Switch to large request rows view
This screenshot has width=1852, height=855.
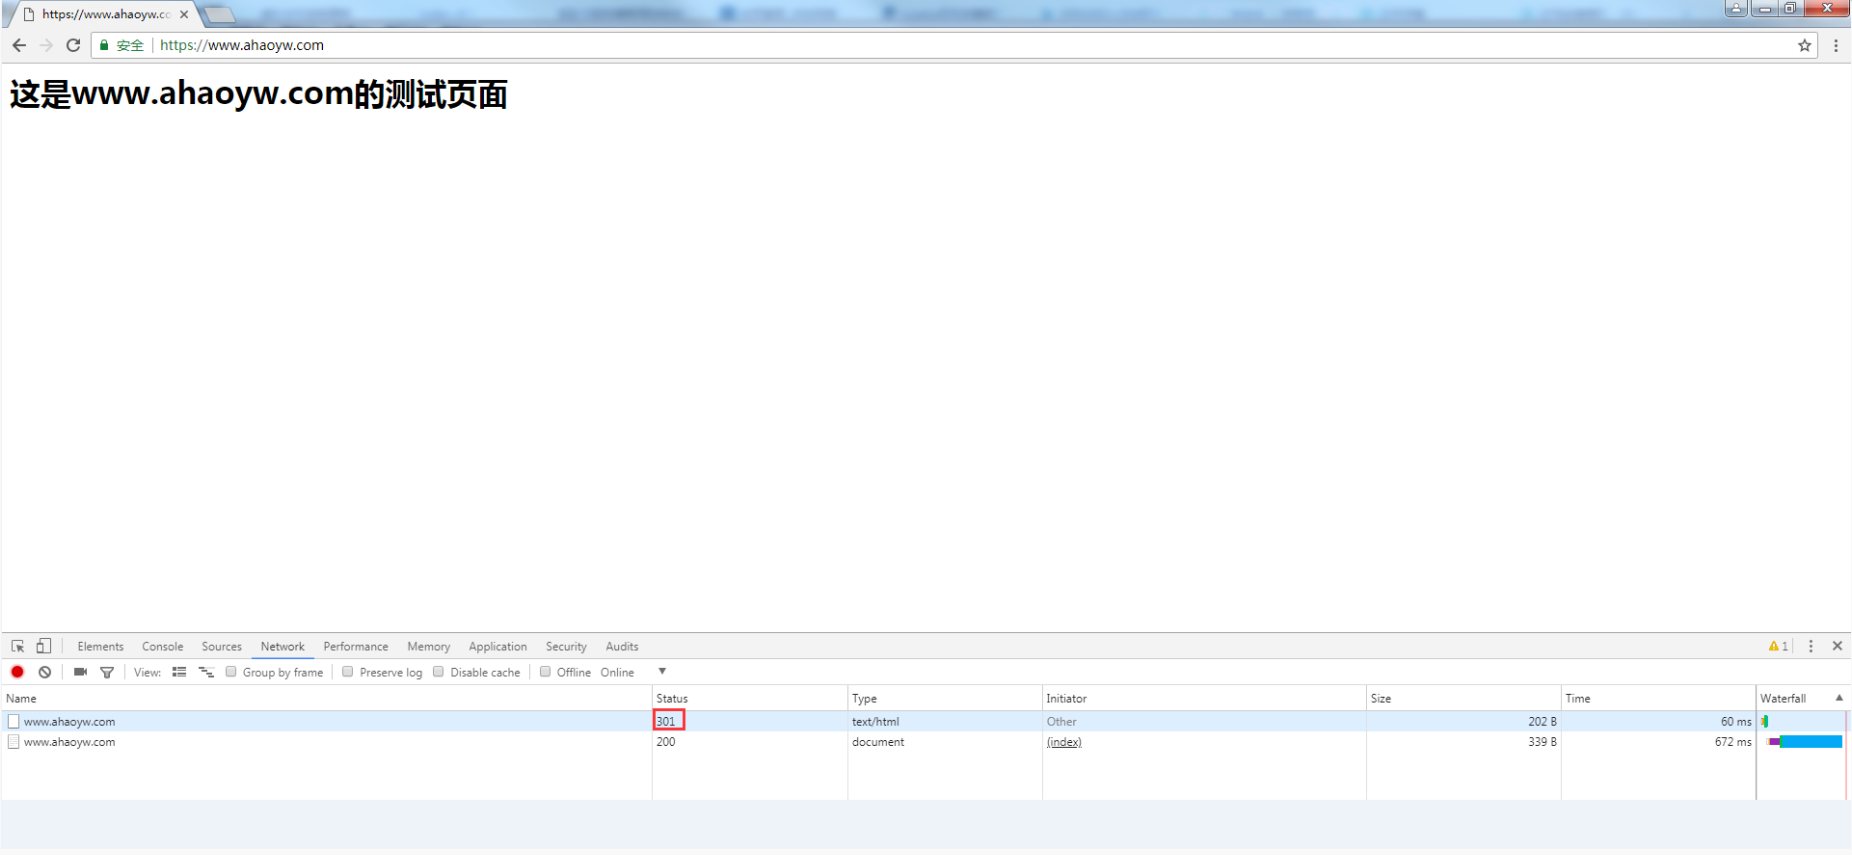click(x=179, y=672)
